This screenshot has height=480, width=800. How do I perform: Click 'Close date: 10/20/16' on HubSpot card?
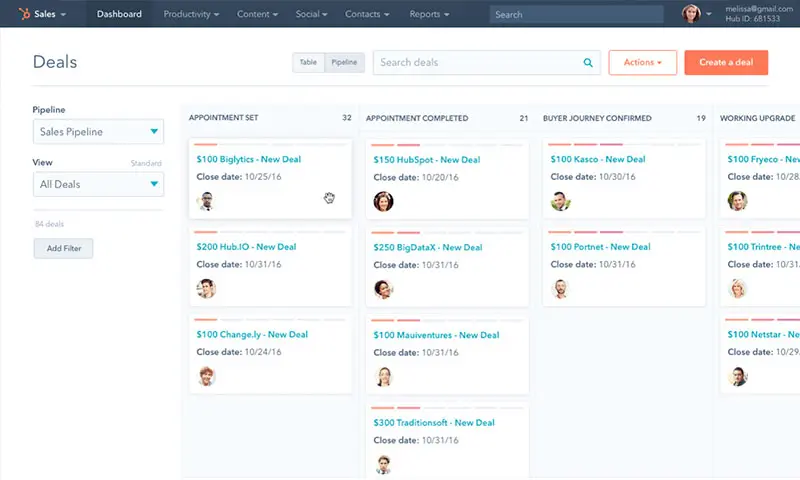(416, 177)
